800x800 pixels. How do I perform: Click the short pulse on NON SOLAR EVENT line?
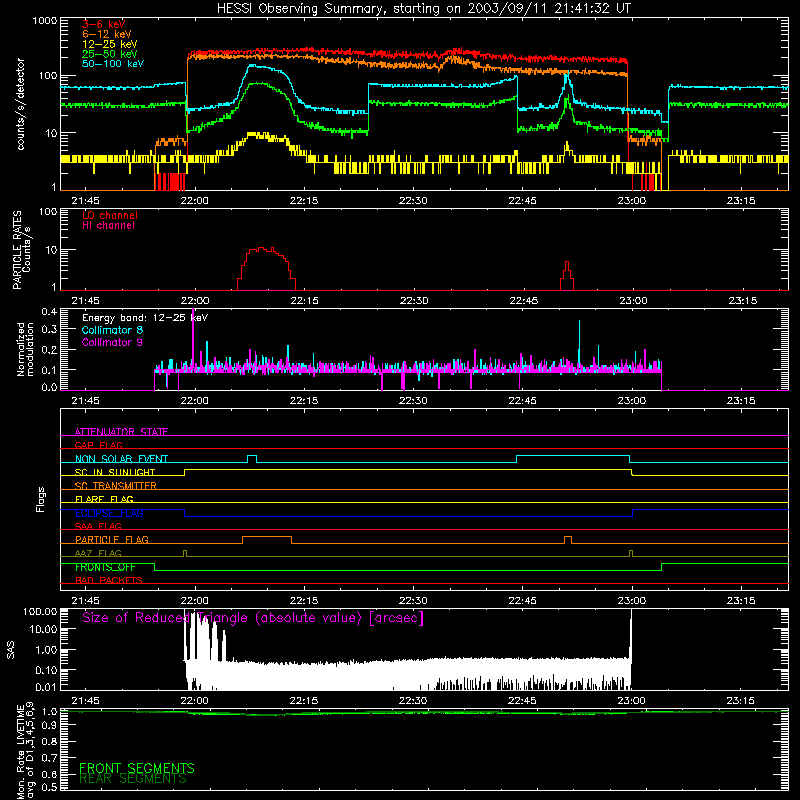[252, 459]
